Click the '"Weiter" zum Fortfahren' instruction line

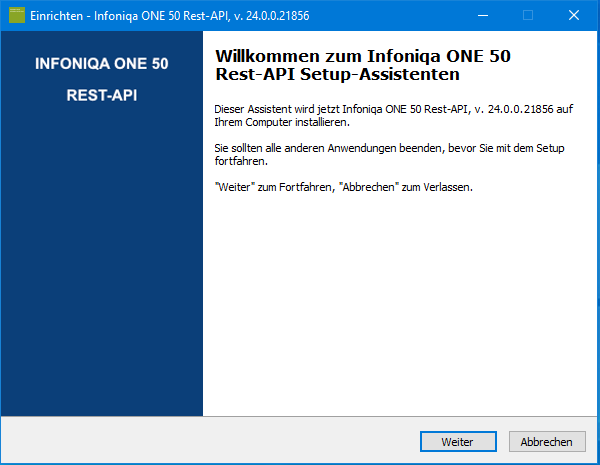(343, 187)
